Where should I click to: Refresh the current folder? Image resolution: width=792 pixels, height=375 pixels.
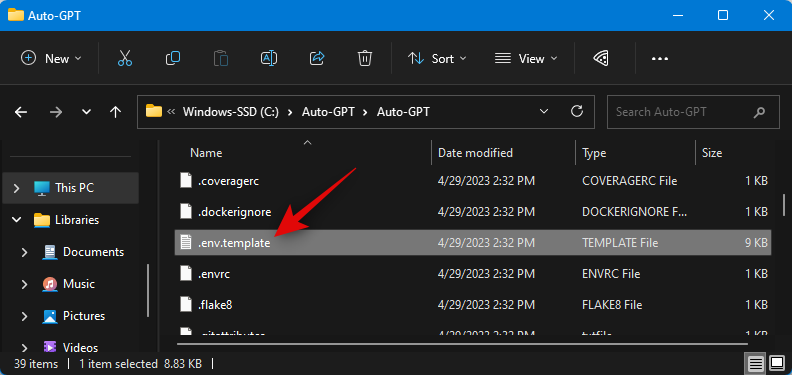point(576,111)
